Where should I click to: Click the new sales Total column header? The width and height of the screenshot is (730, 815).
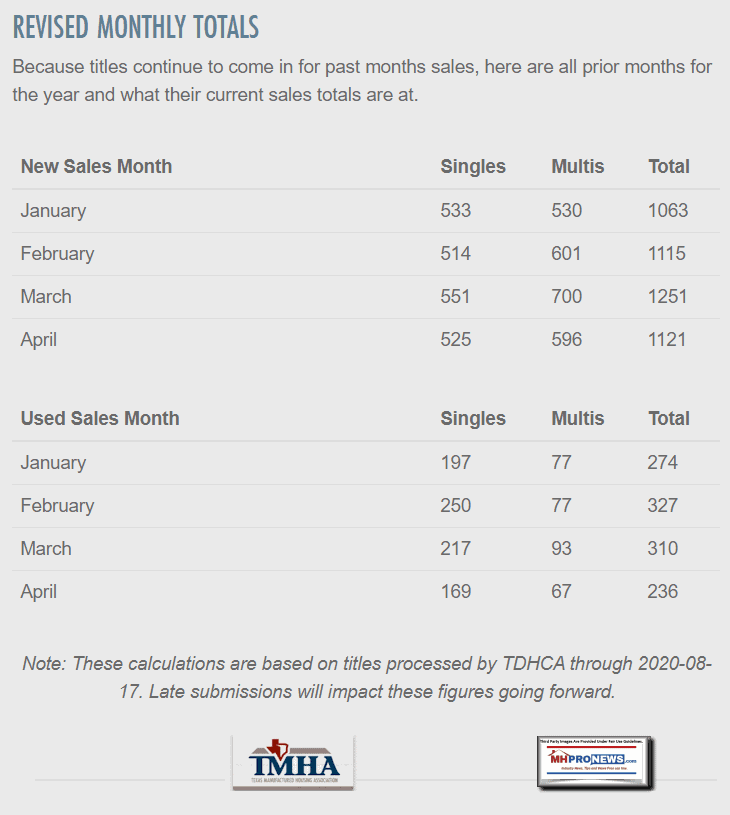coord(669,167)
